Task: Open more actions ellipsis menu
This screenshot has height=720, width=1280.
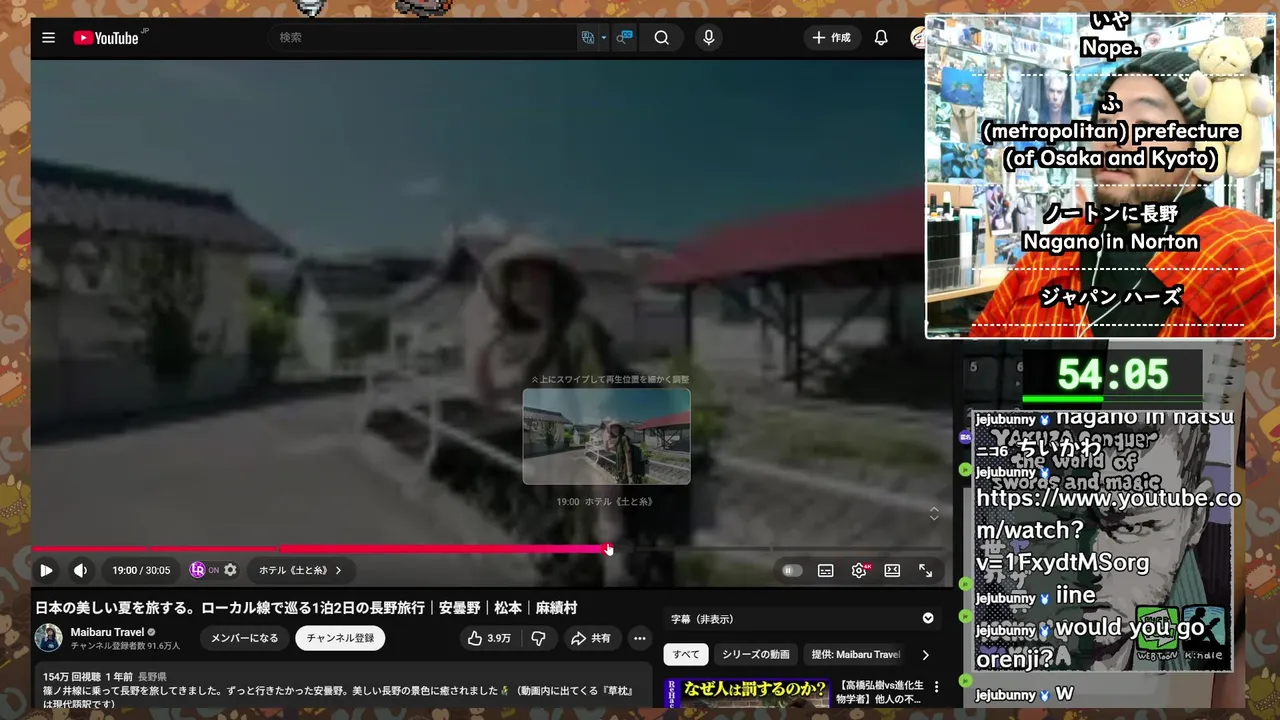Action: (640, 638)
